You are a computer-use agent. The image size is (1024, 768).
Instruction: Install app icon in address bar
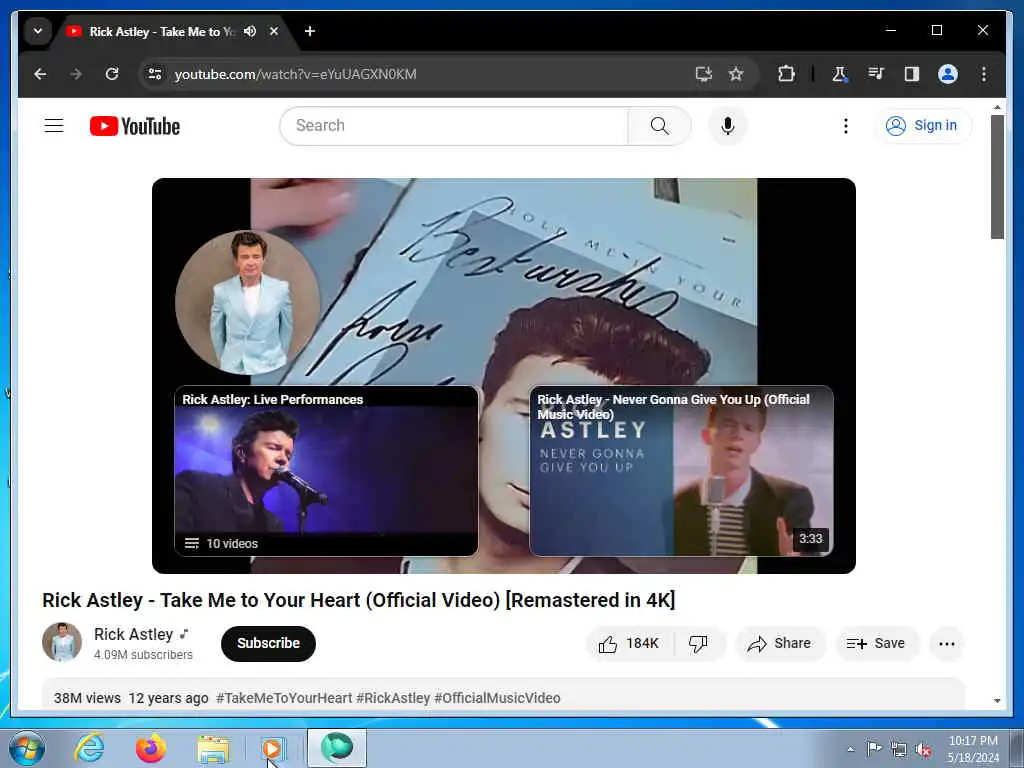(703, 74)
